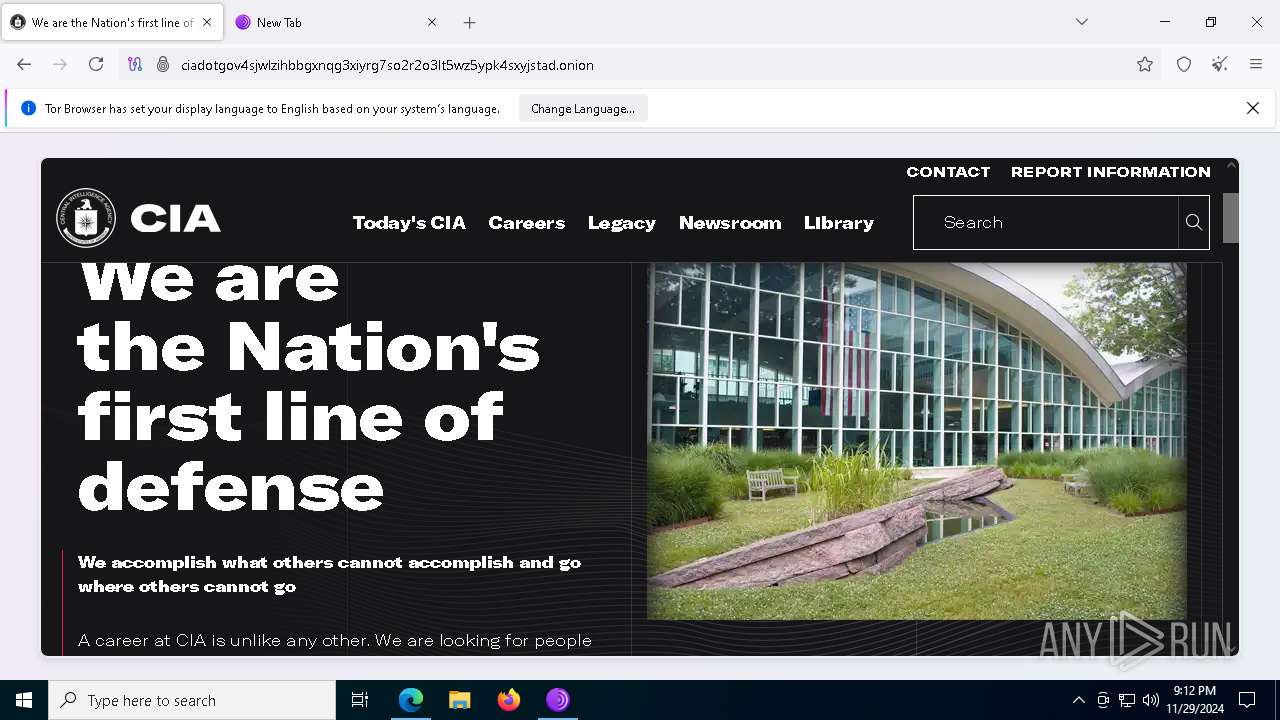Click the 'A career at CIA is unlike' paragraph
Image resolution: width=1280 pixels, height=720 pixels.
(x=335, y=640)
